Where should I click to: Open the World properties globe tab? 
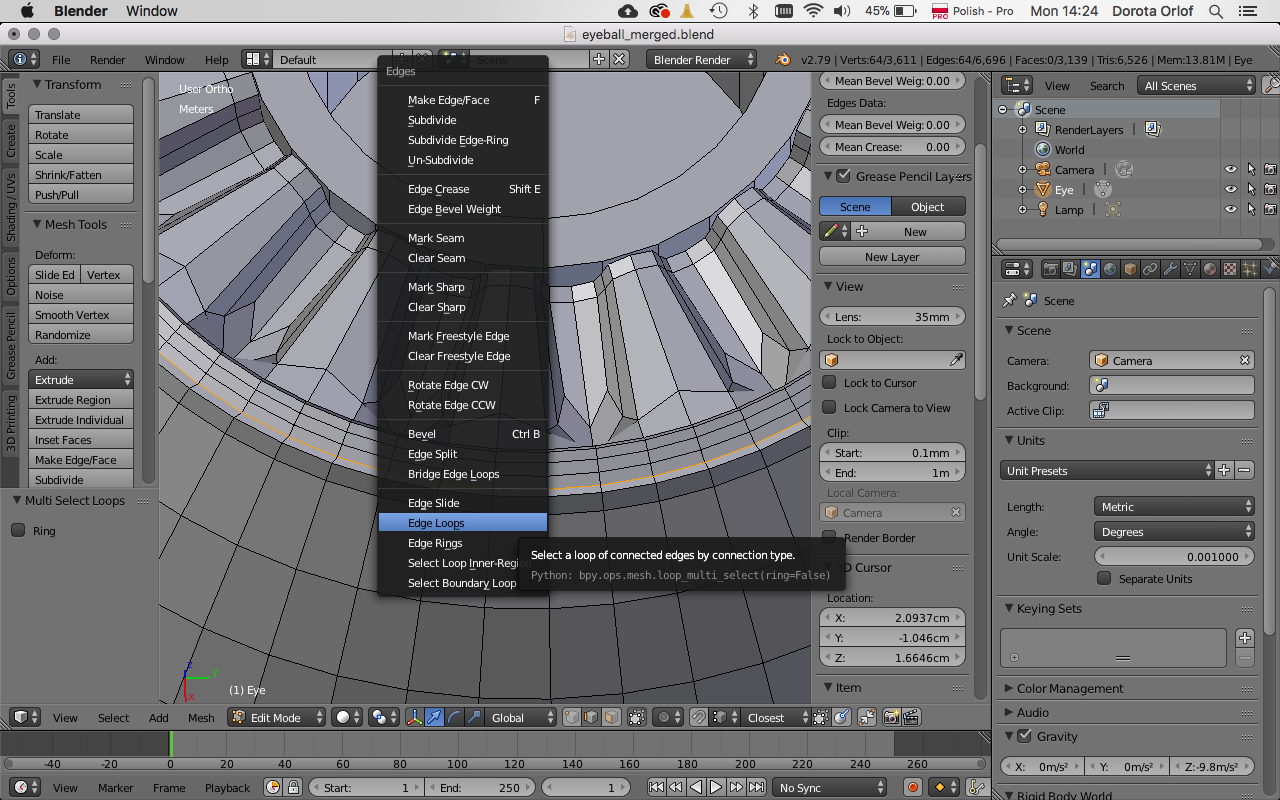point(1110,269)
